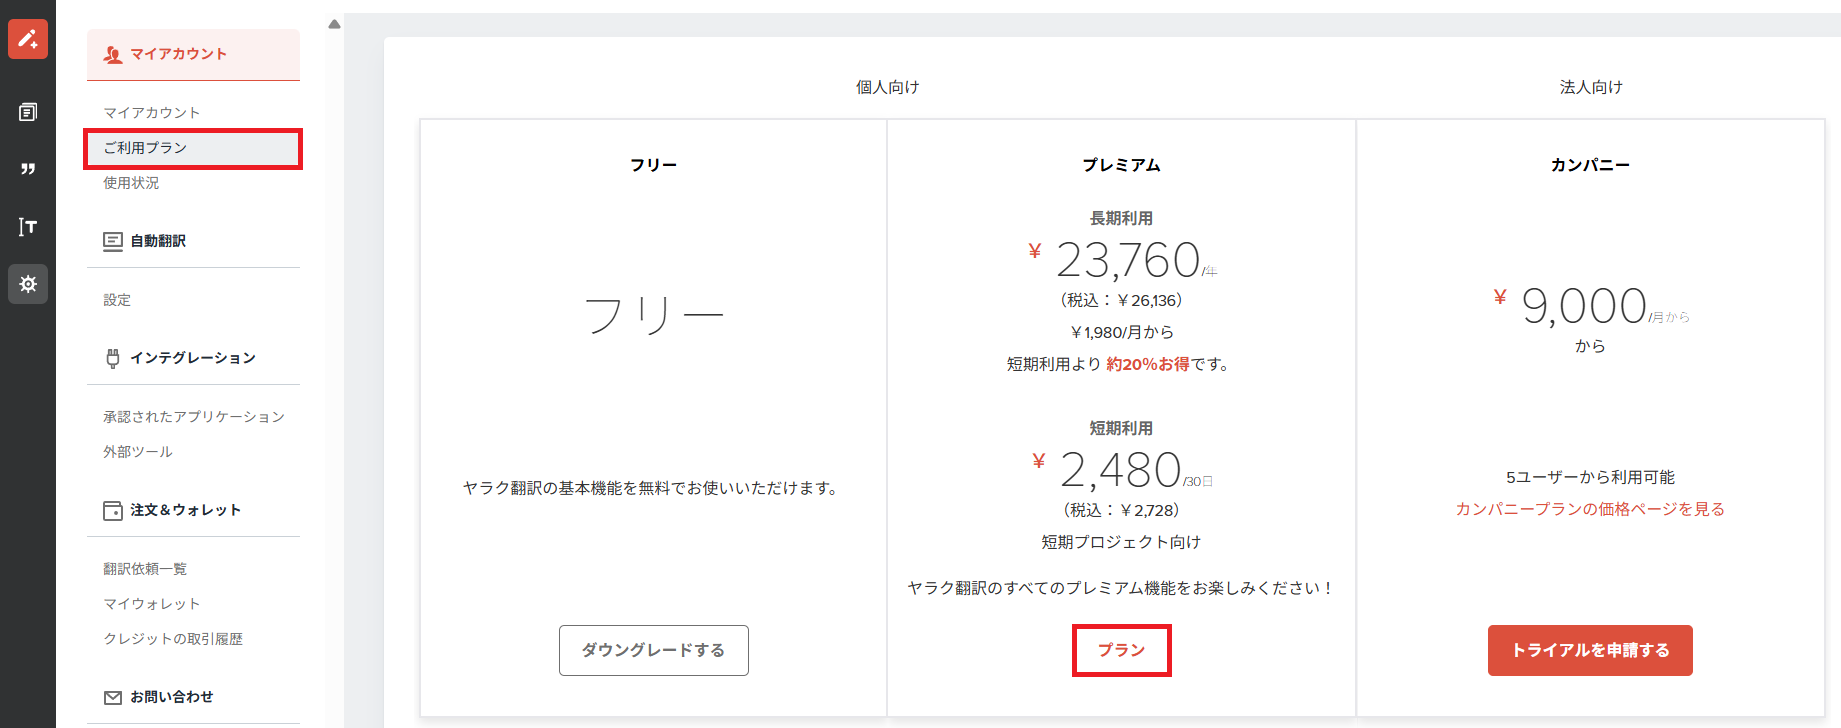Open 承認されたアプリケーション menu item
Viewport: 1841px width, 728px height.
pos(194,417)
